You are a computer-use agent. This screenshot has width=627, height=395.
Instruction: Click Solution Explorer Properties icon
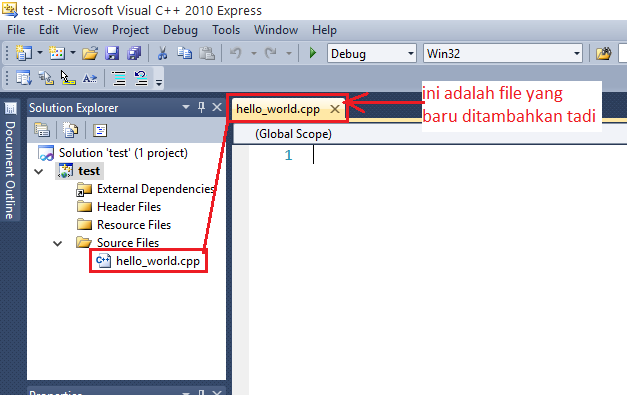[42, 130]
